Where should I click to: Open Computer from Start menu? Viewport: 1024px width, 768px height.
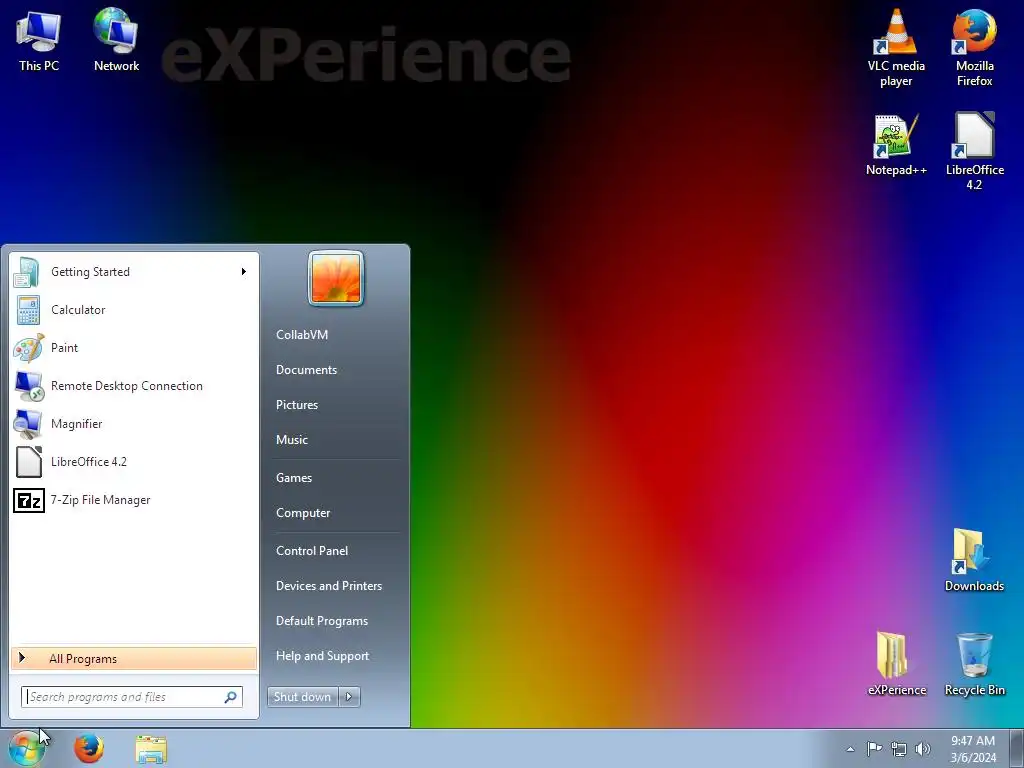(x=303, y=513)
